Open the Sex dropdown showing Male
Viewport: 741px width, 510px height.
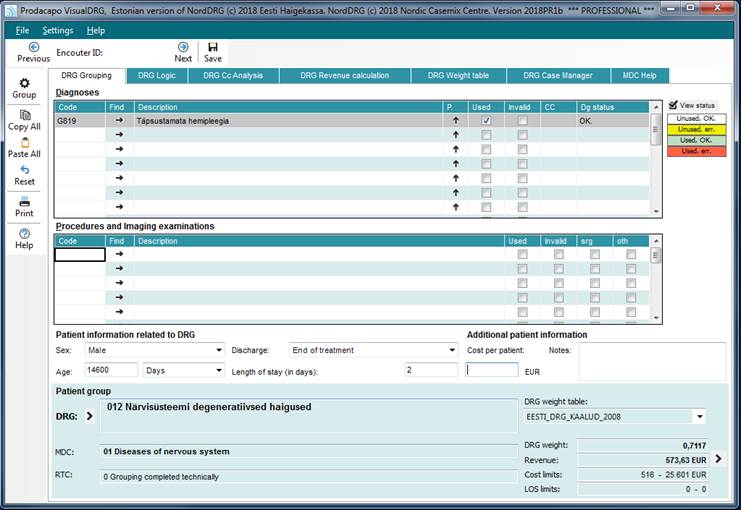click(x=154, y=351)
